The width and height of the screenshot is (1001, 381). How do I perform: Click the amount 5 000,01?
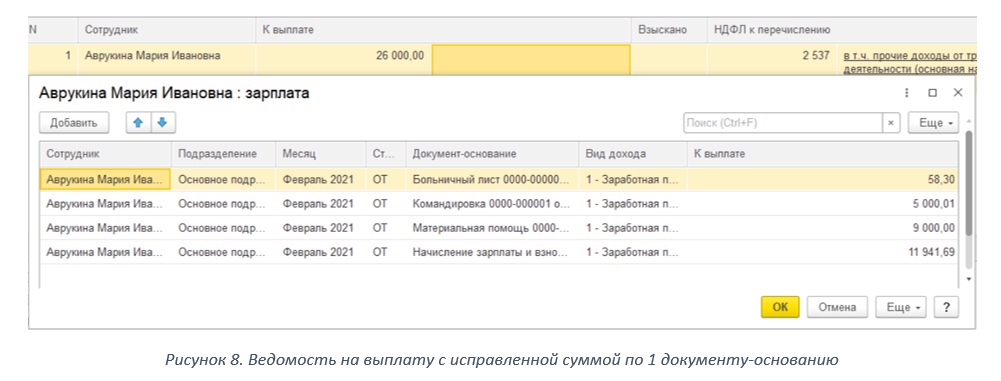[933, 204]
